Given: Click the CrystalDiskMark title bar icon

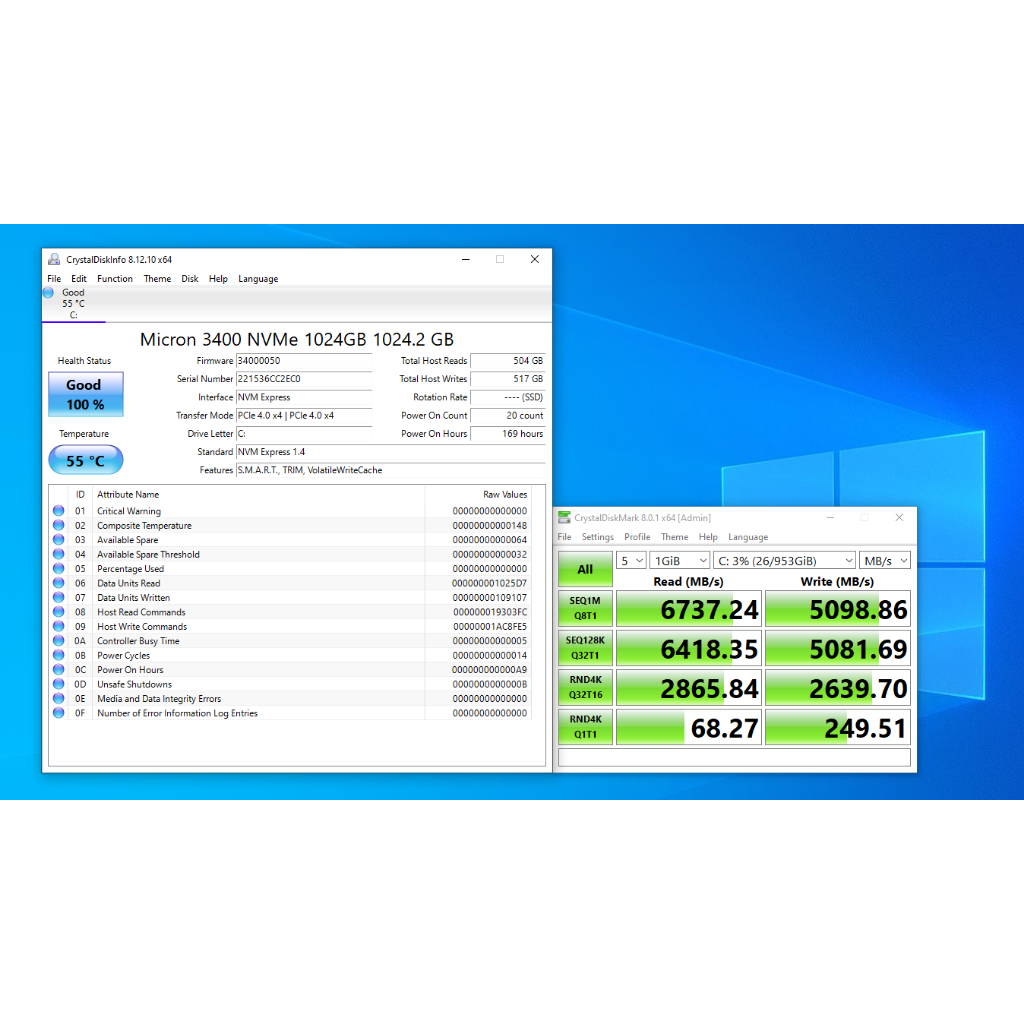Looking at the screenshot, I should click(565, 518).
